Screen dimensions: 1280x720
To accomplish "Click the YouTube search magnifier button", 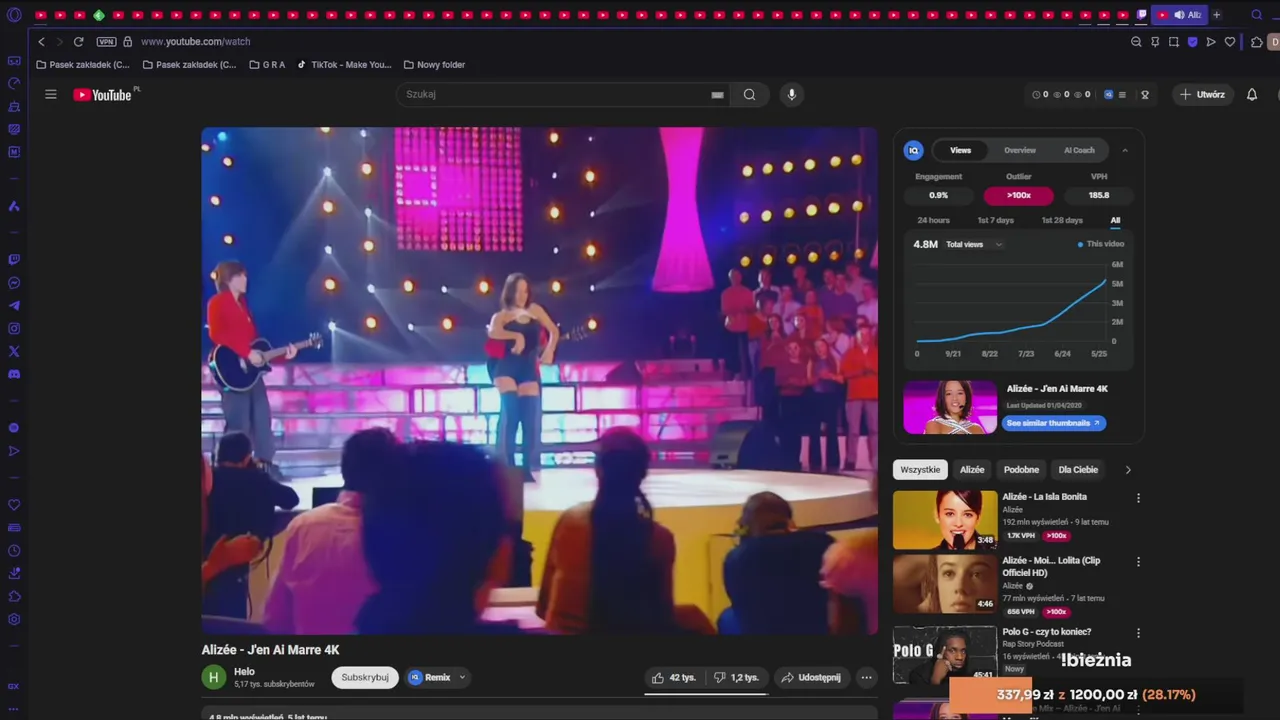I will 749,94.
